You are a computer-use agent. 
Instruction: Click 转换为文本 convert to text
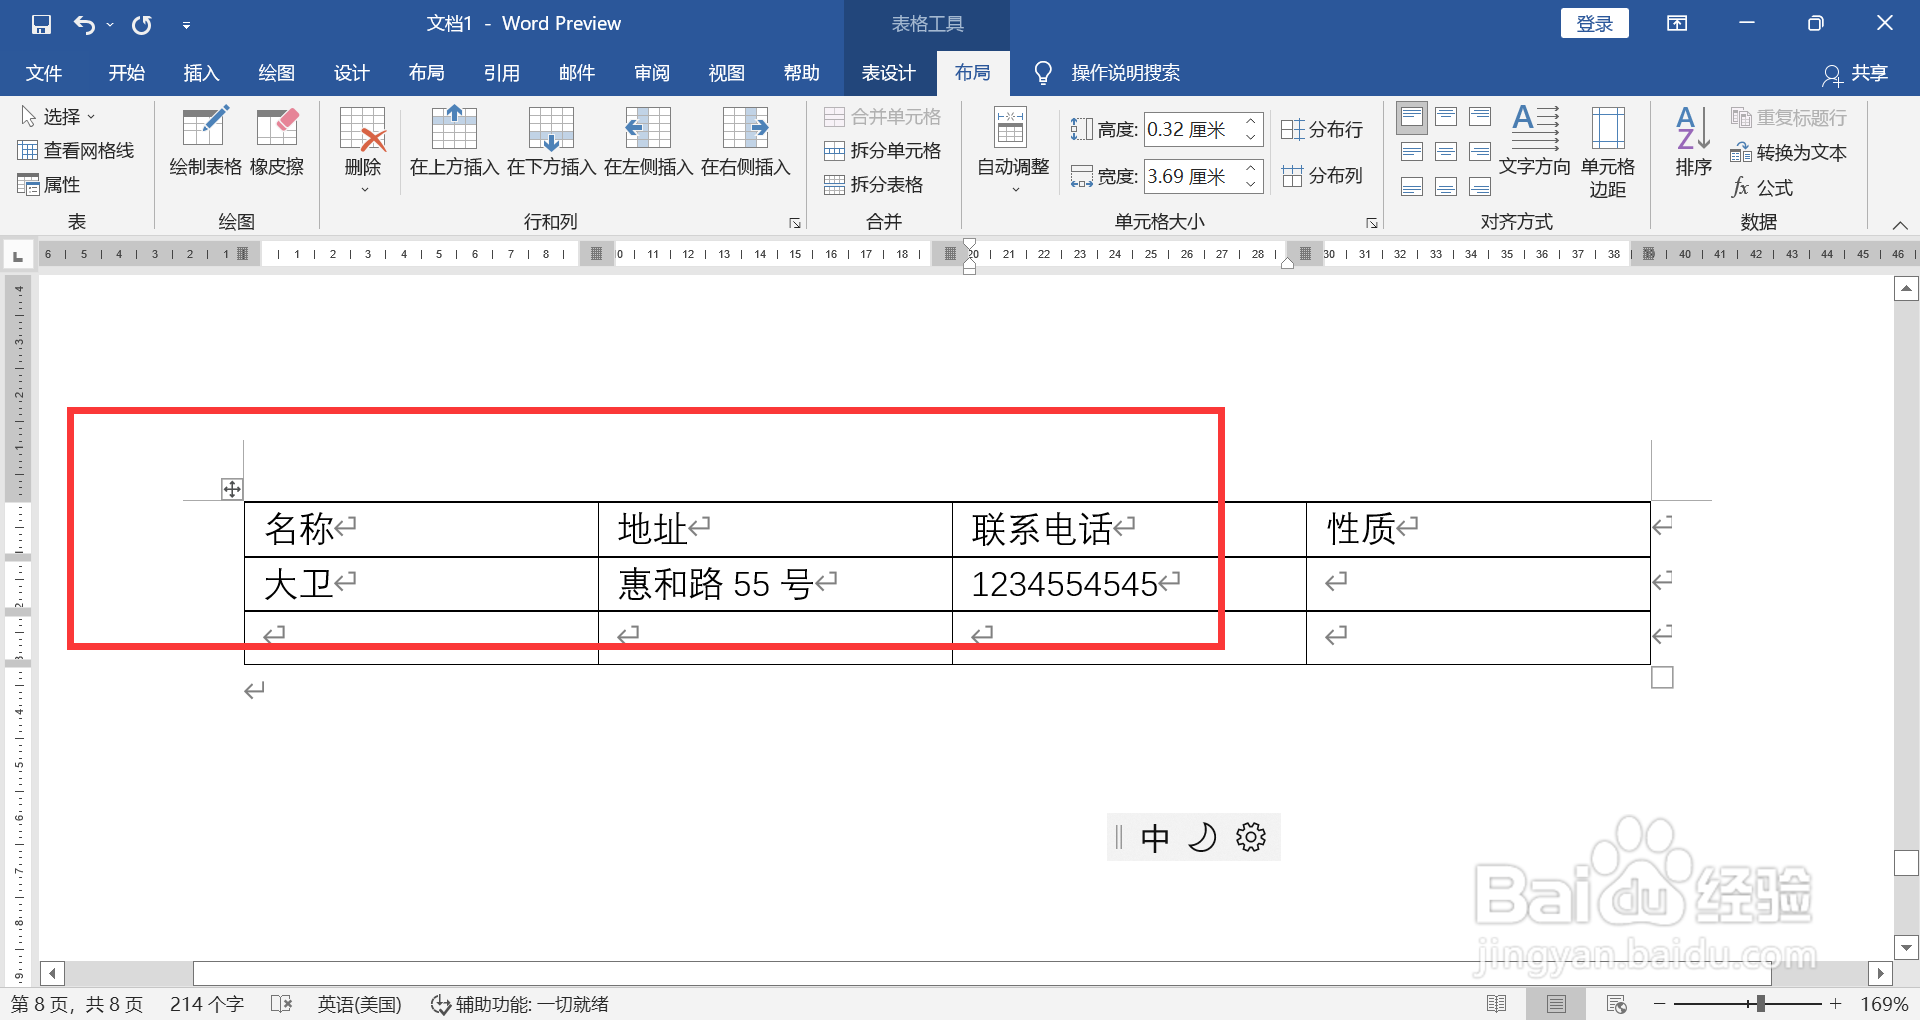click(1789, 153)
